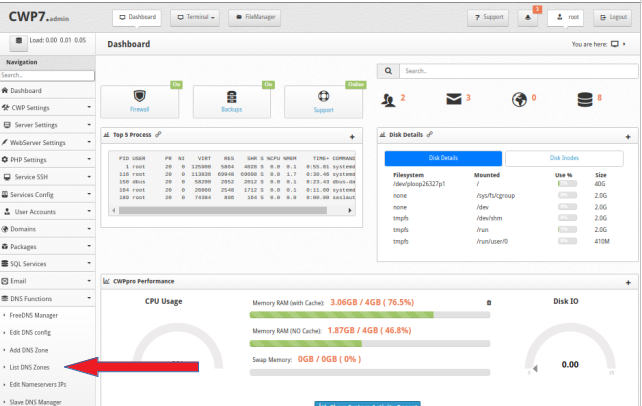Click the Backups server icon
This screenshot has width=642, height=406.
(232, 97)
